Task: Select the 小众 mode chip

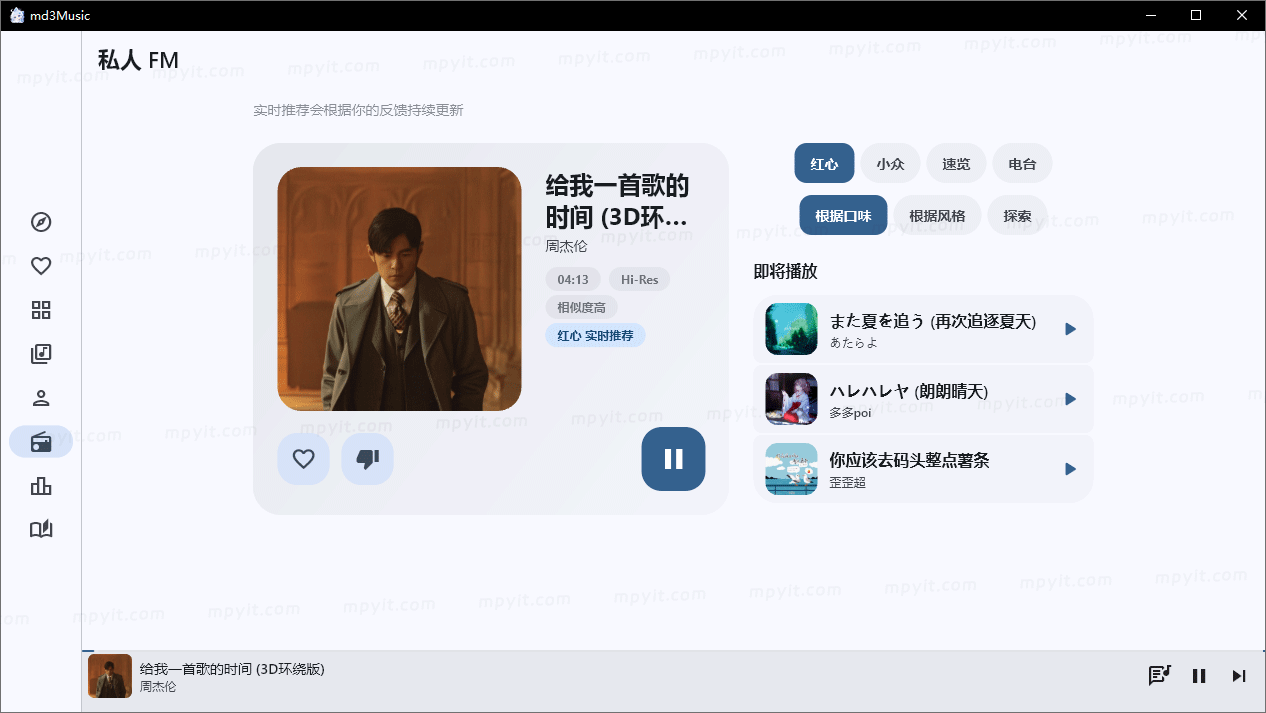Action: (890, 163)
